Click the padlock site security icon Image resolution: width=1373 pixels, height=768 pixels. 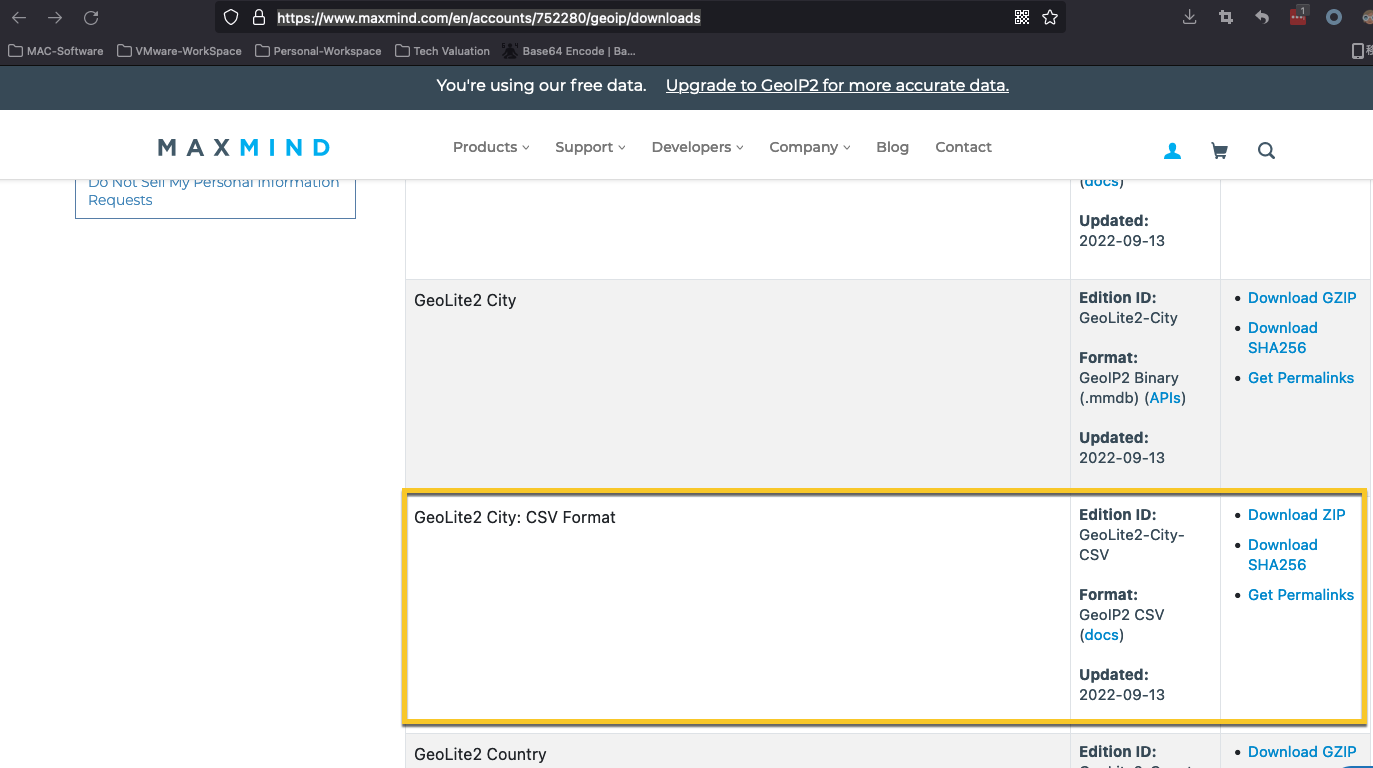pyautogui.click(x=259, y=17)
